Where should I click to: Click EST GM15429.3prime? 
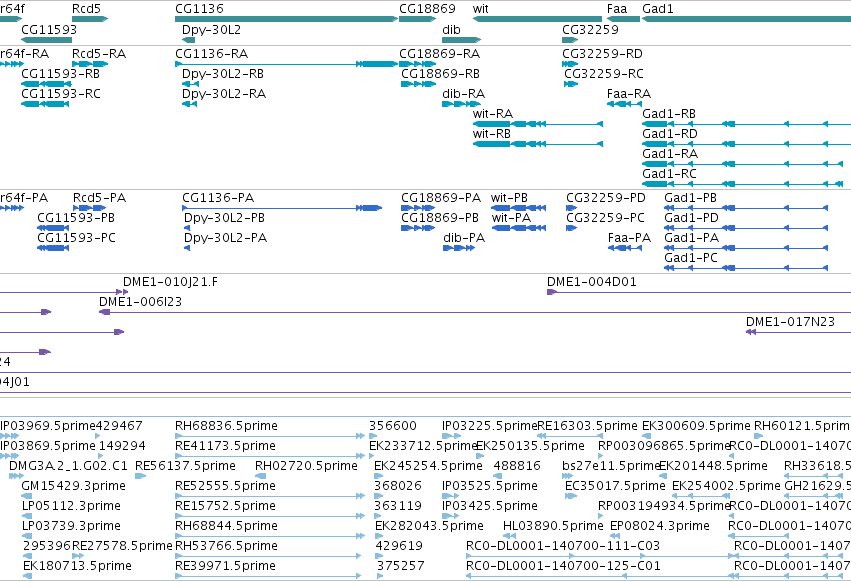(27, 496)
